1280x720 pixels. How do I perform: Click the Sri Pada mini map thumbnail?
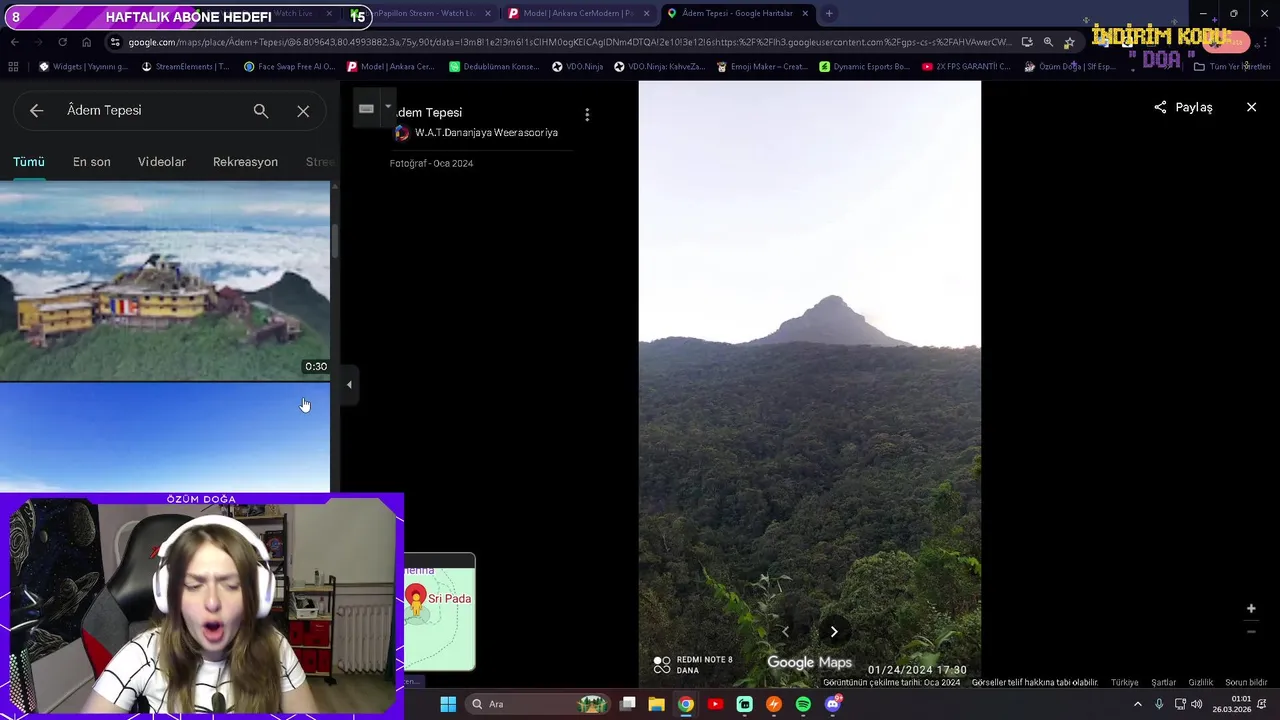(x=440, y=612)
